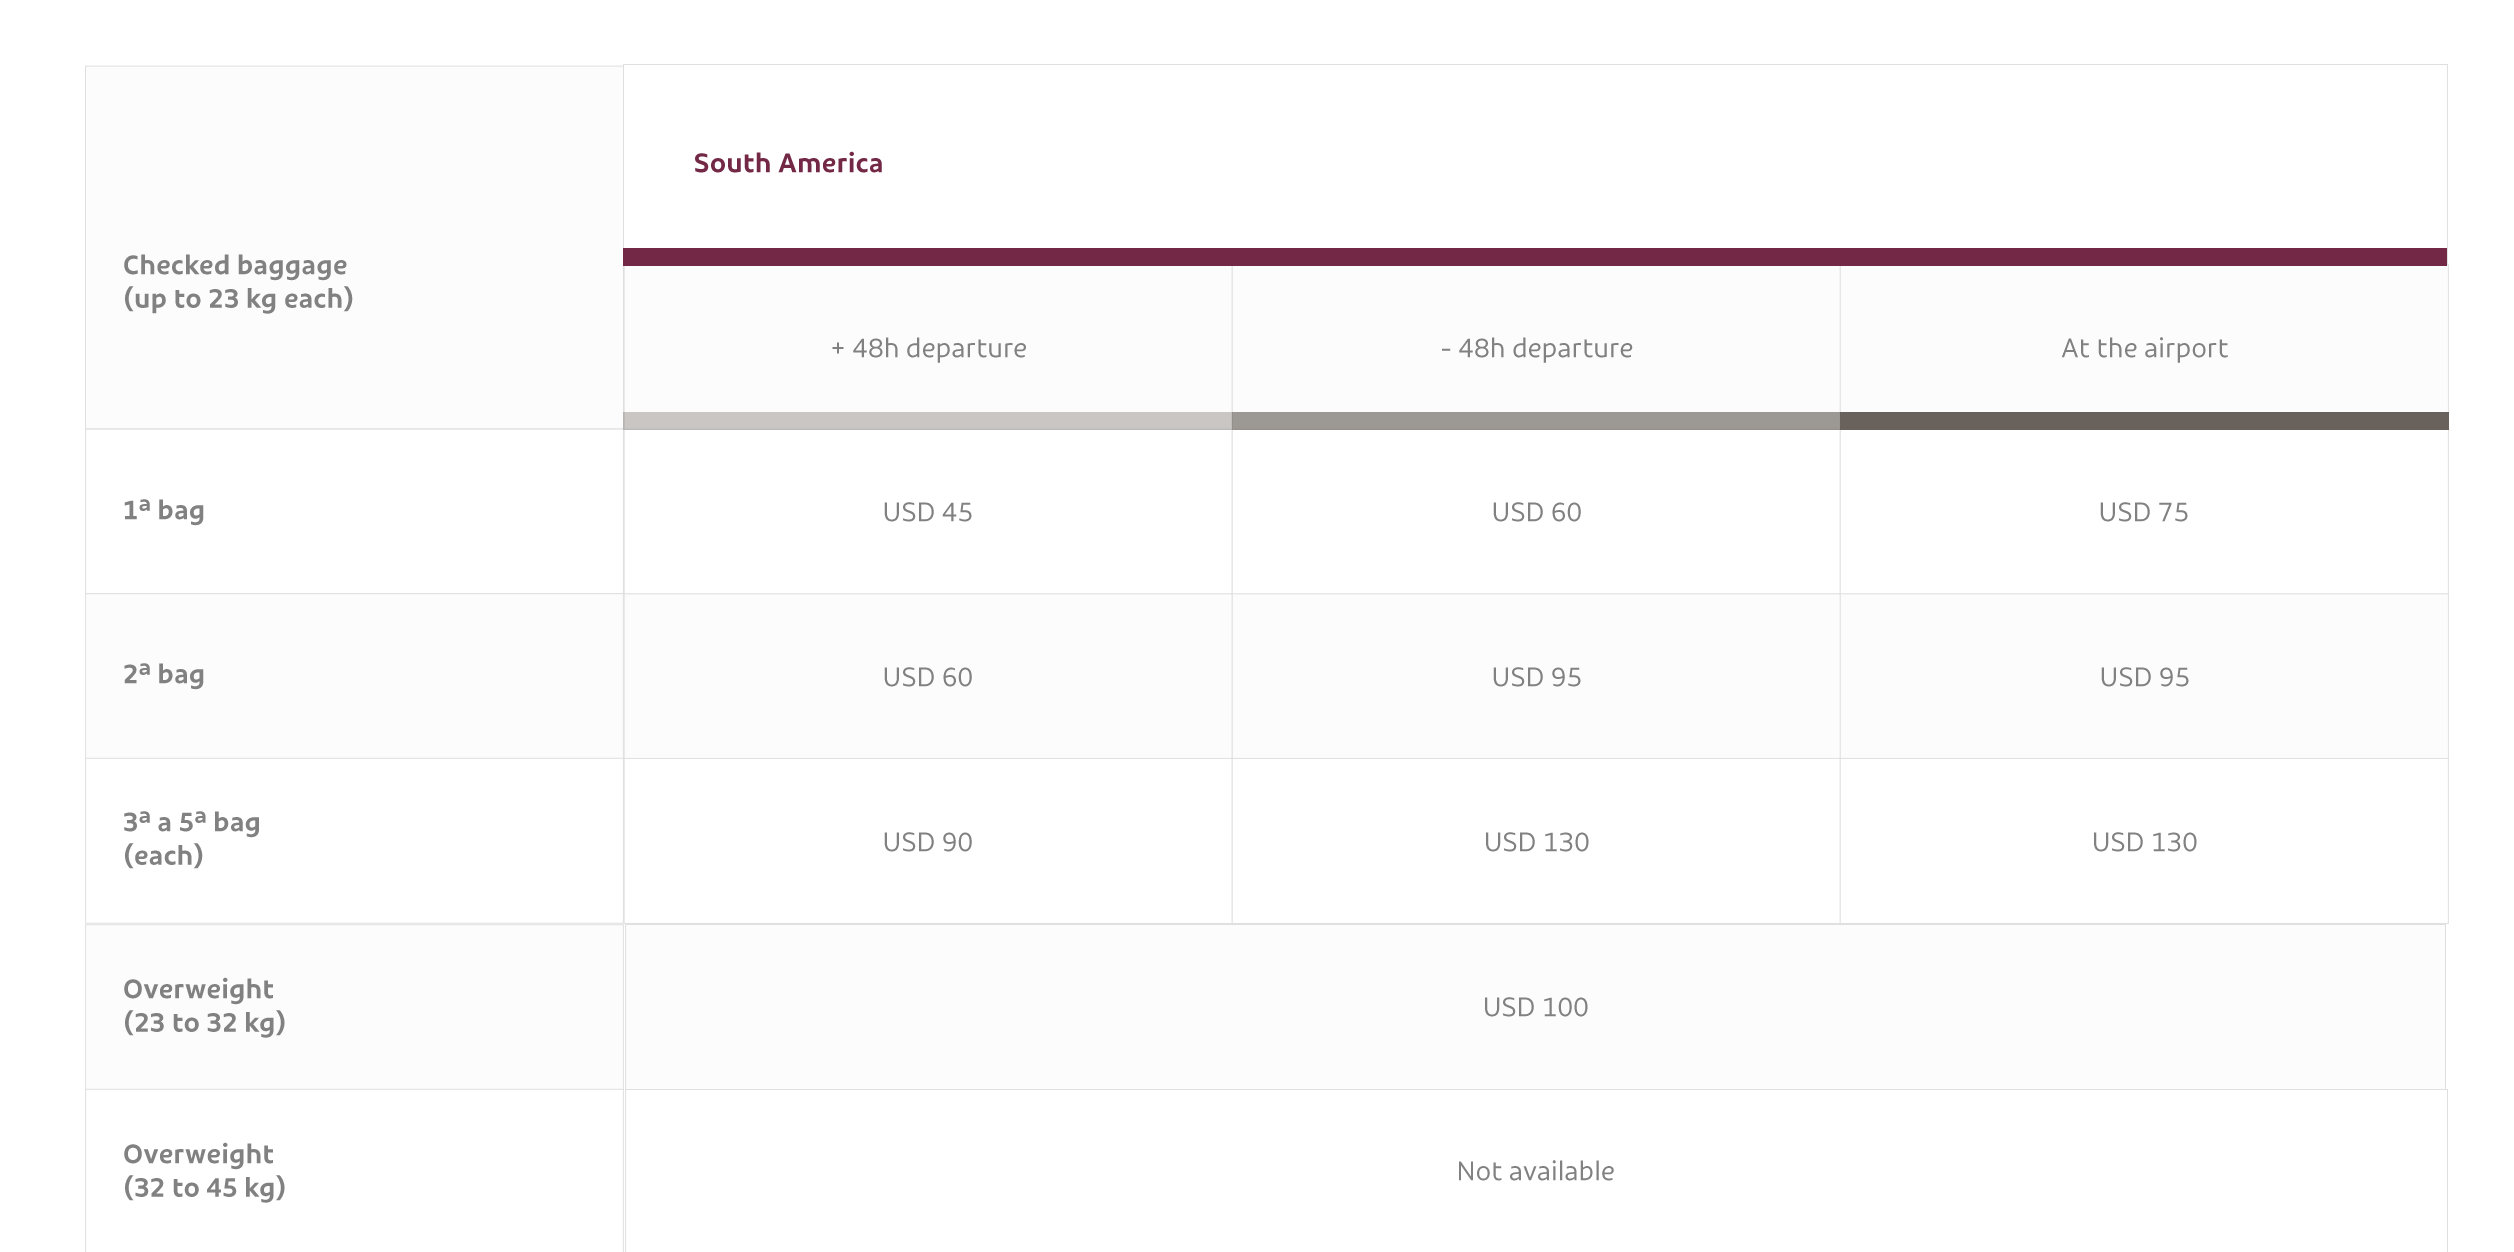Viewport: 2514px width, 1252px height.
Task: Click the 2ª bag row label
Action: click(164, 675)
